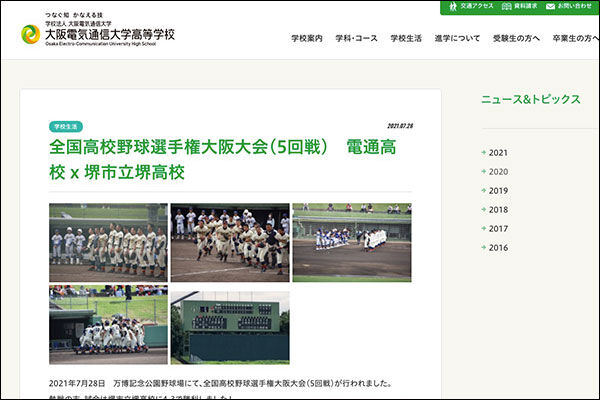Viewport: 600px width, 400px height.
Task: Click the 学校生活 category tag
Action: click(x=66, y=126)
